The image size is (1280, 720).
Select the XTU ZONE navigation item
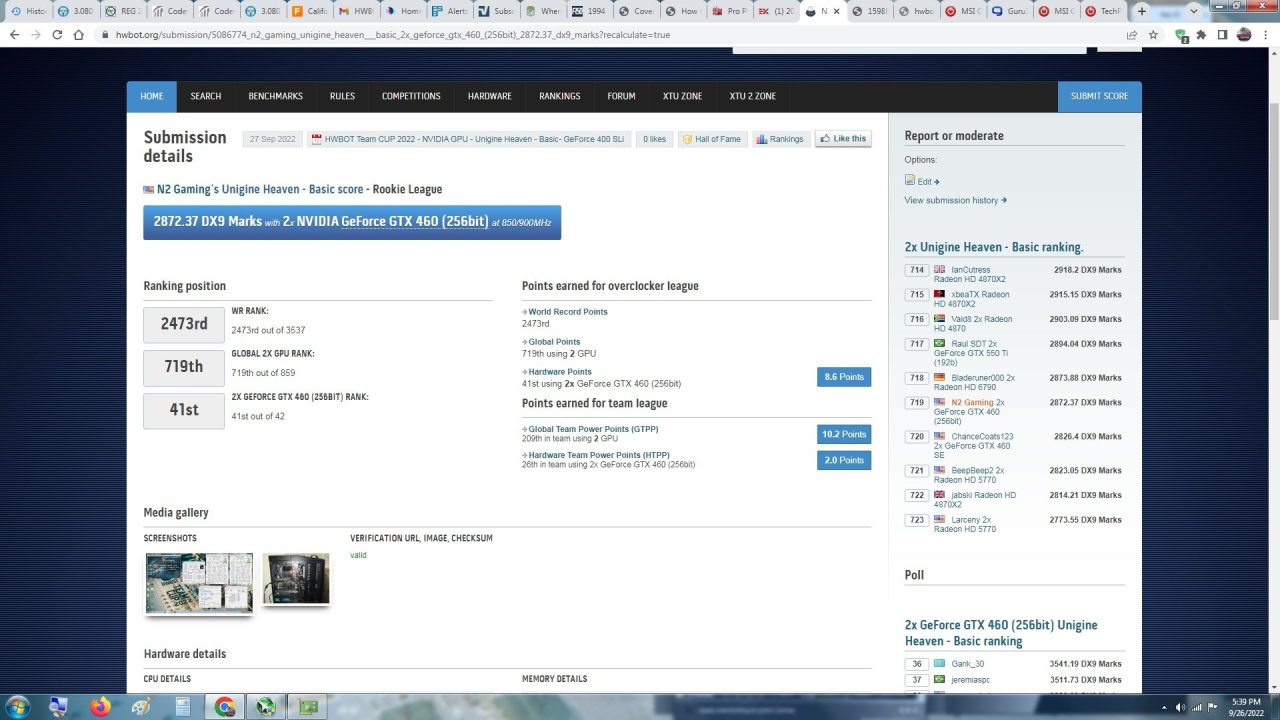(x=682, y=96)
